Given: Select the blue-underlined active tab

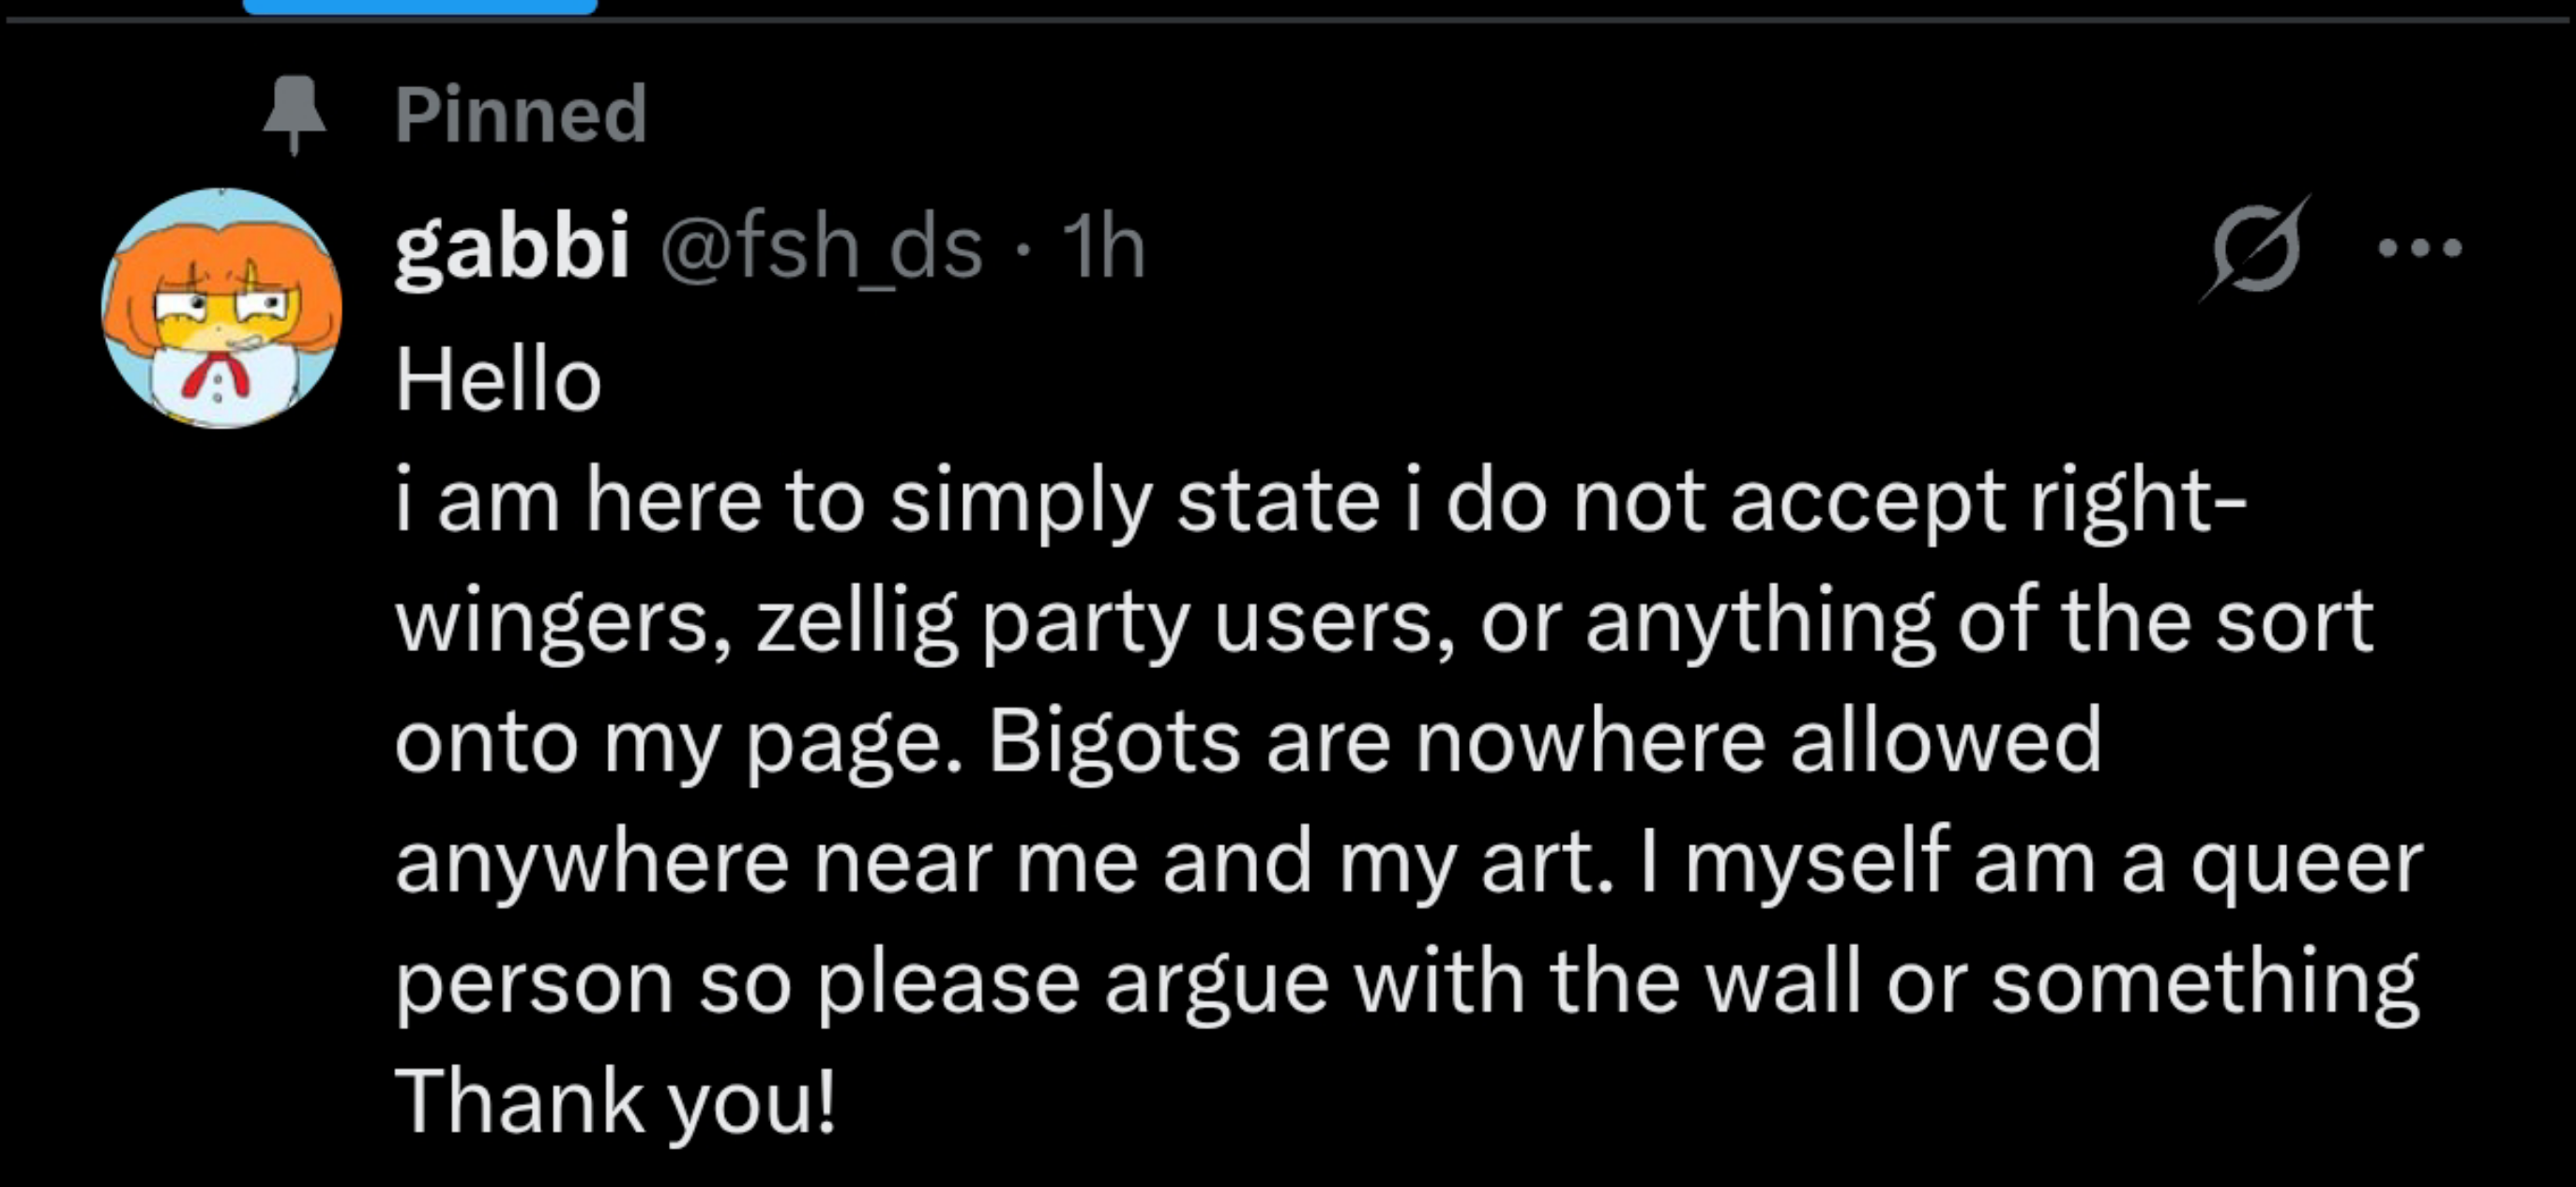Looking at the screenshot, I should 420,7.
